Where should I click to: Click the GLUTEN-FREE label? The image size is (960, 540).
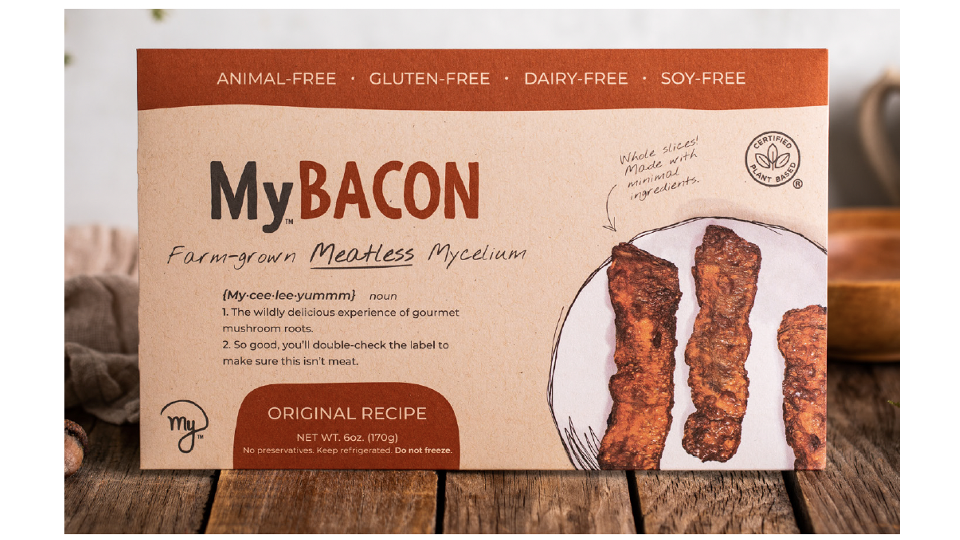pos(429,79)
